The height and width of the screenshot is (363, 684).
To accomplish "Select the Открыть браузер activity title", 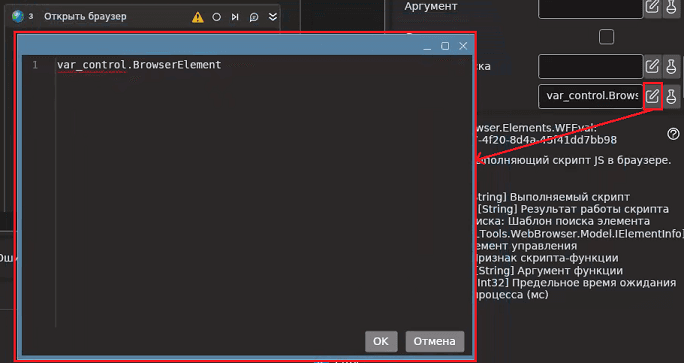I will click(85, 17).
